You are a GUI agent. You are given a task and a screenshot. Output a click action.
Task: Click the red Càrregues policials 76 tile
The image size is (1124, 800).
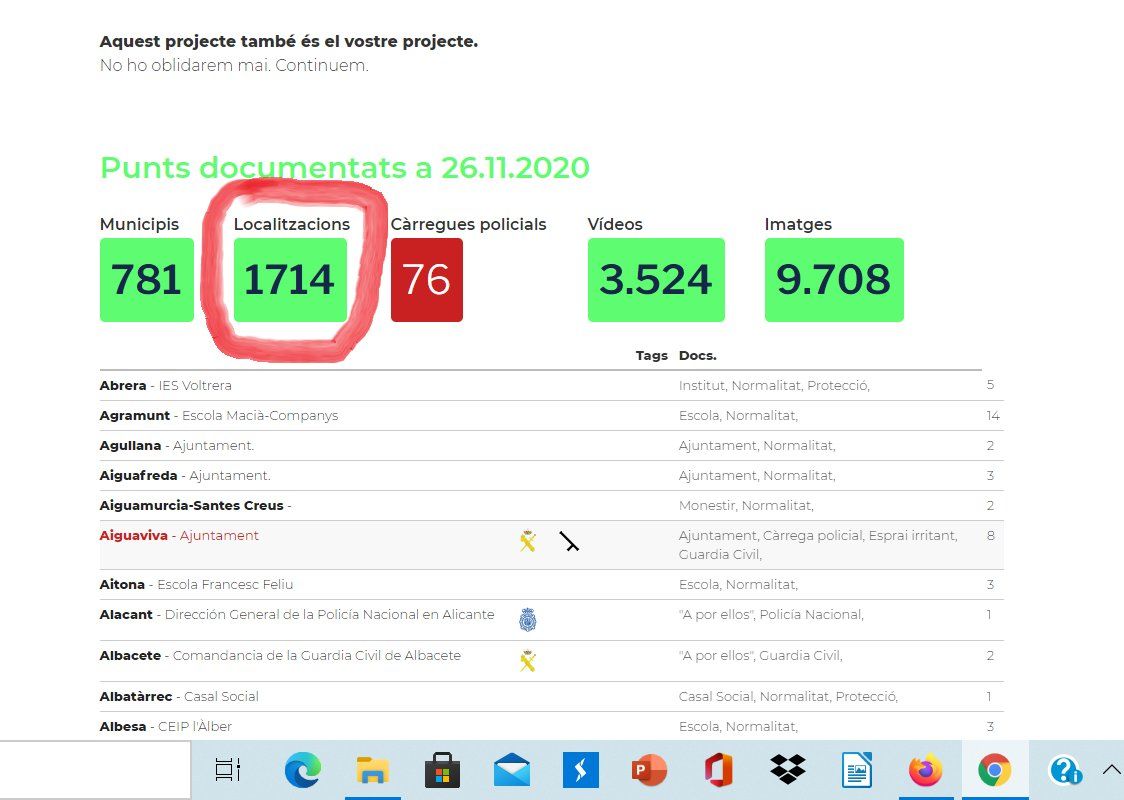click(x=427, y=280)
